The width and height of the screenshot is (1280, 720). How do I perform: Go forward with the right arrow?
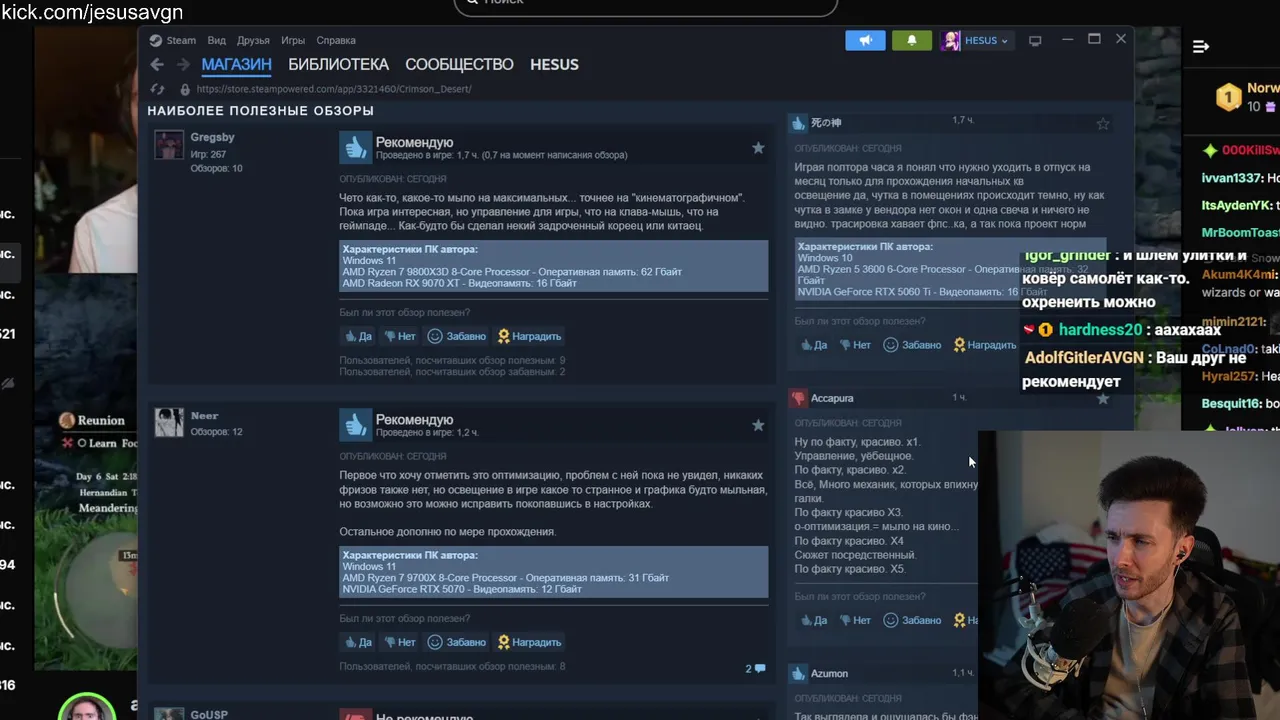[183, 64]
